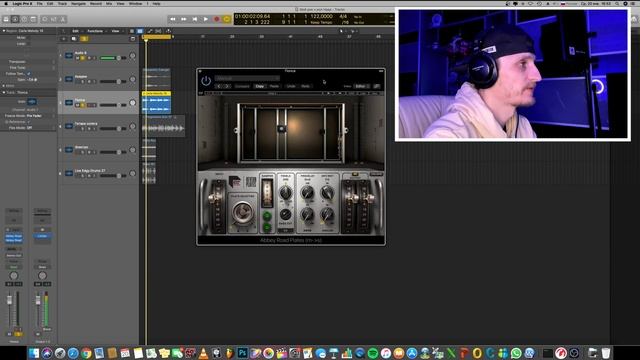Open the Mixer from the control bar
The width and height of the screenshot is (640, 360).
tap(53, 19)
